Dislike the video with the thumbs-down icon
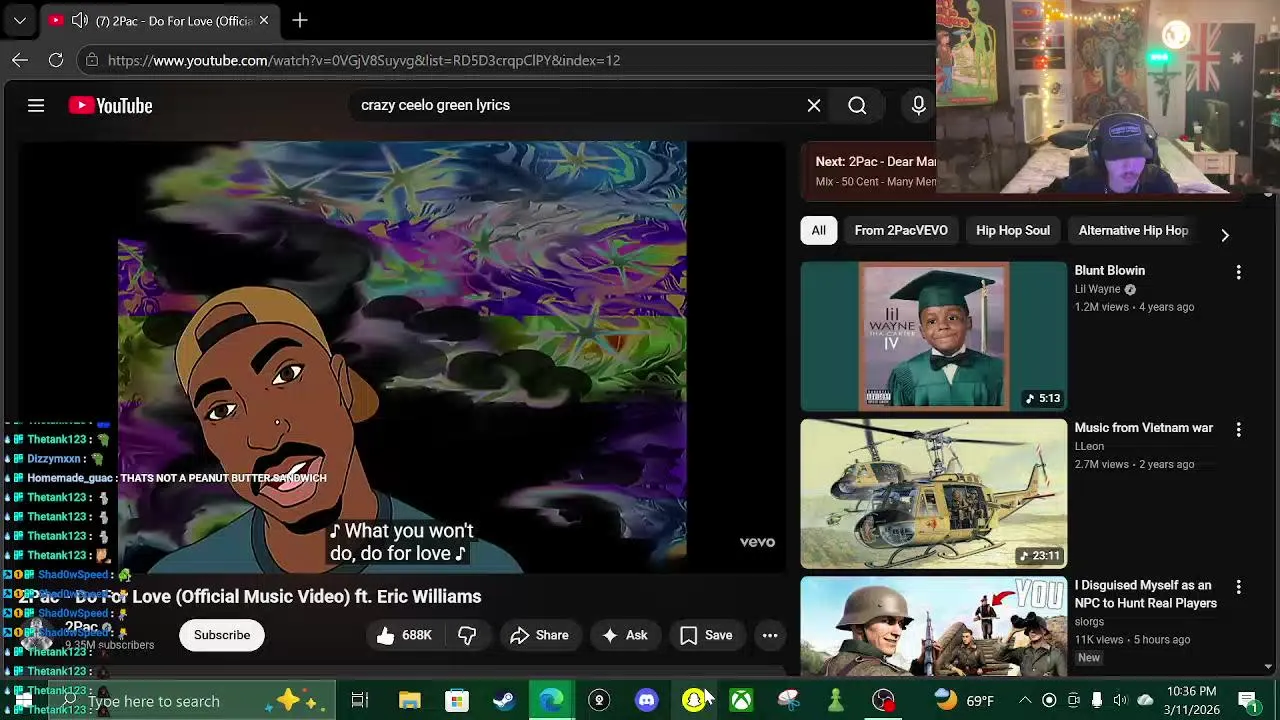The width and height of the screenshot is (1280, 720). click(467, 635)
